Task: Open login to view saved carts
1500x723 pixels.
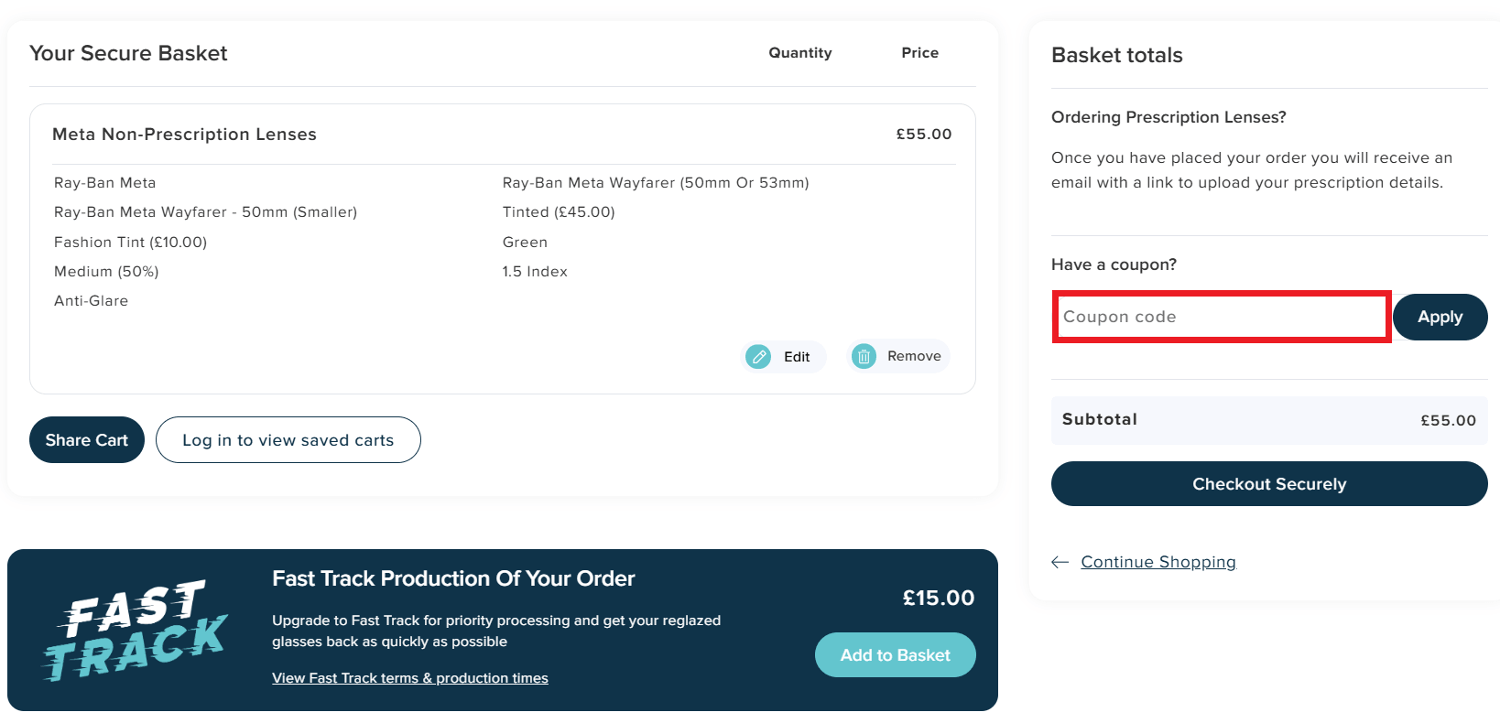Action: pos(288,439)
